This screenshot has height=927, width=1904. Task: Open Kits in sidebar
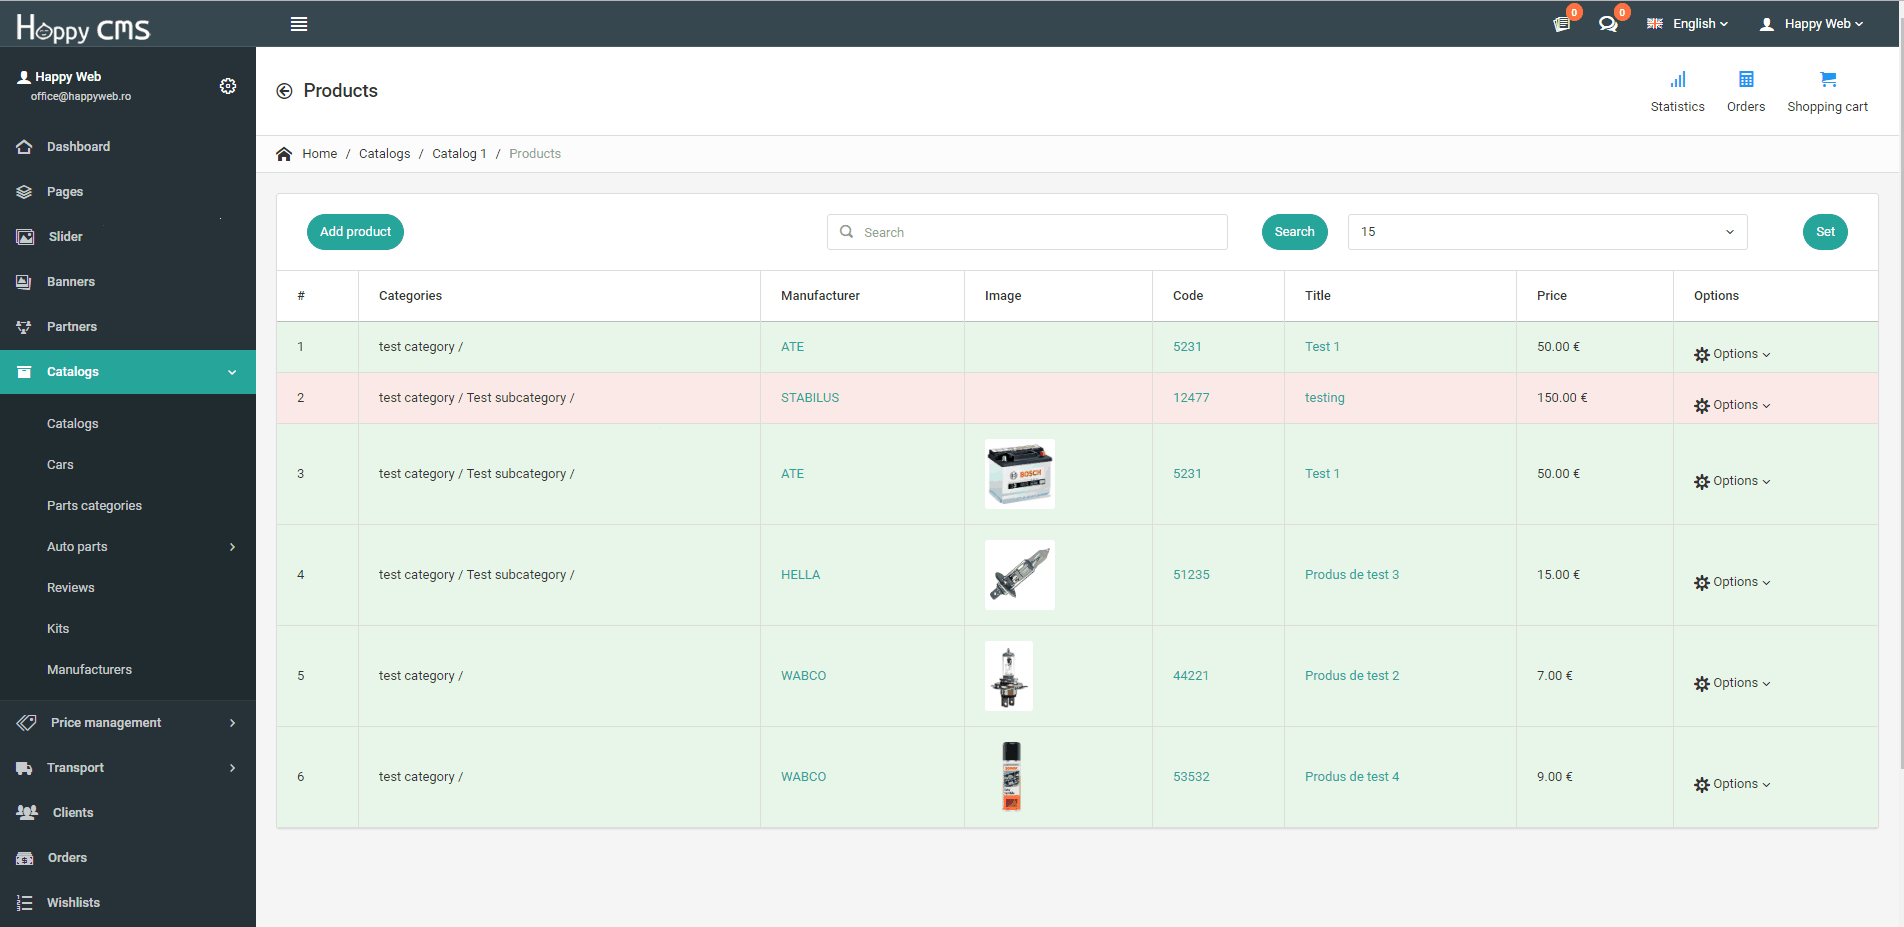coord(58,629)
